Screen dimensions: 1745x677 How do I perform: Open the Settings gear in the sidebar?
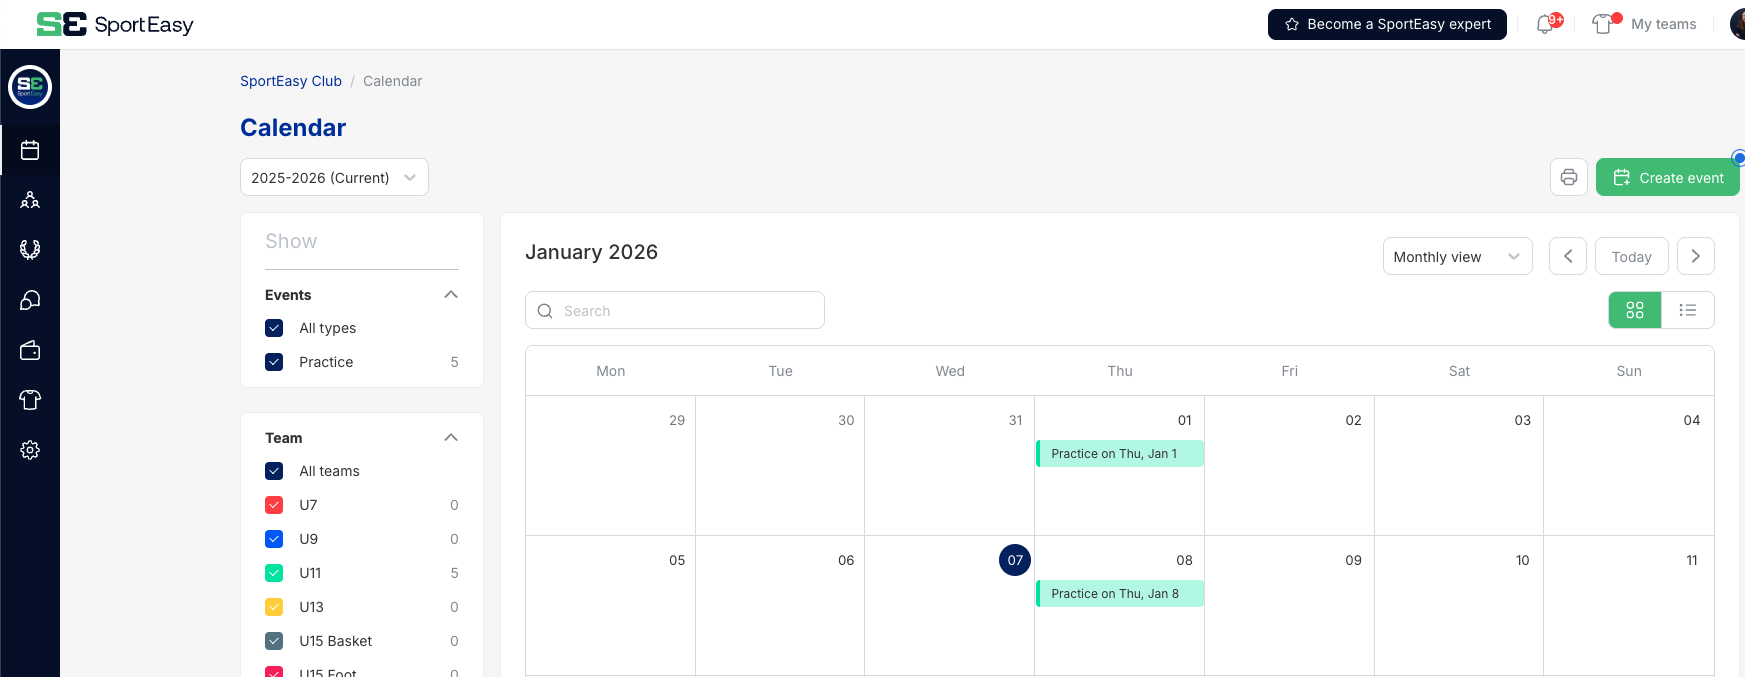coord(30,450)
